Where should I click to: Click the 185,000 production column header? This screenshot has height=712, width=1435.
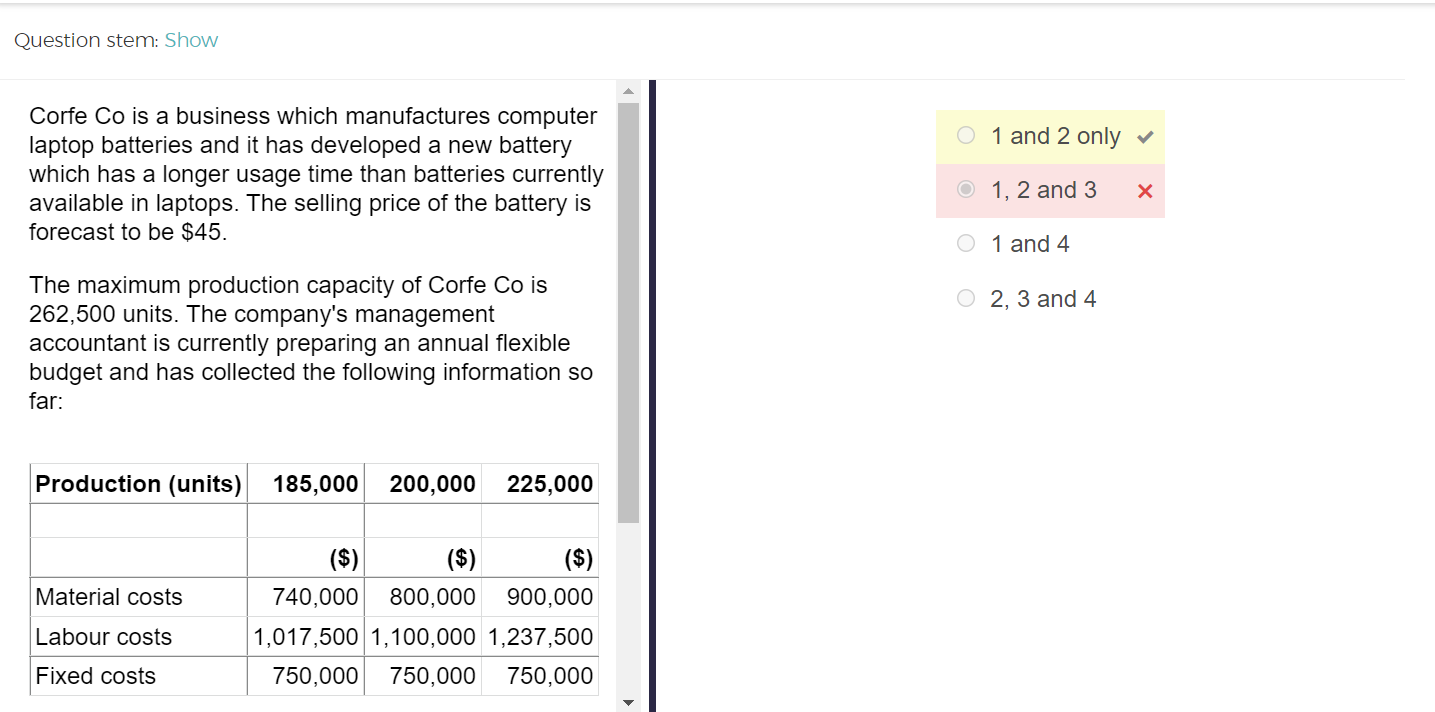pyautogui.click(x=315, y=484)
